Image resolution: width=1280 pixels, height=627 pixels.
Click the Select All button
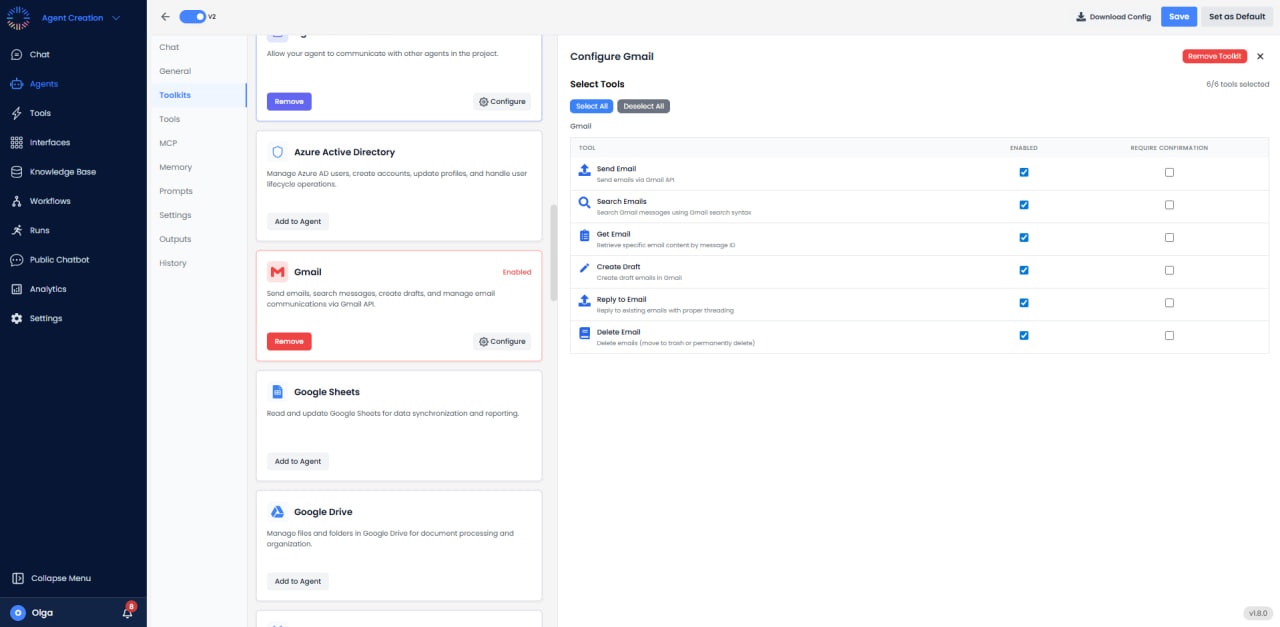[x=591, y=105]
